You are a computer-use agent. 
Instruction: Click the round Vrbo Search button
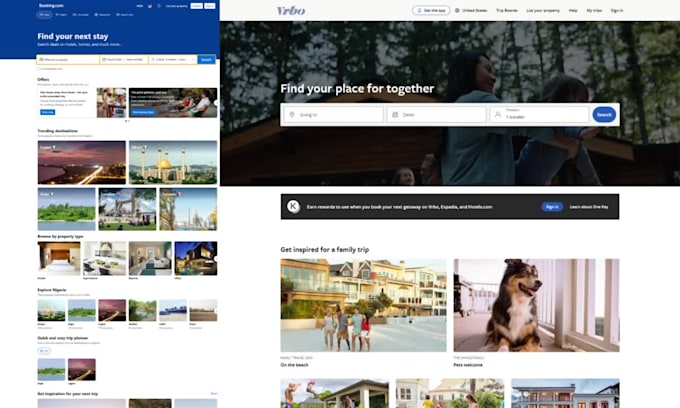tap(604, 114)
